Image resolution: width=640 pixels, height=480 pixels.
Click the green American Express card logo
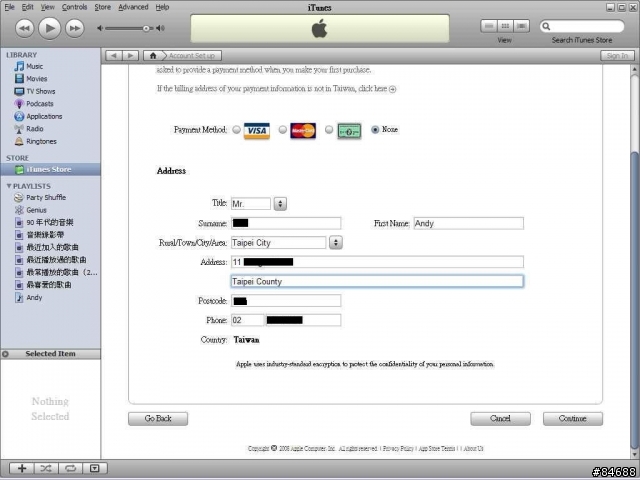349,131
